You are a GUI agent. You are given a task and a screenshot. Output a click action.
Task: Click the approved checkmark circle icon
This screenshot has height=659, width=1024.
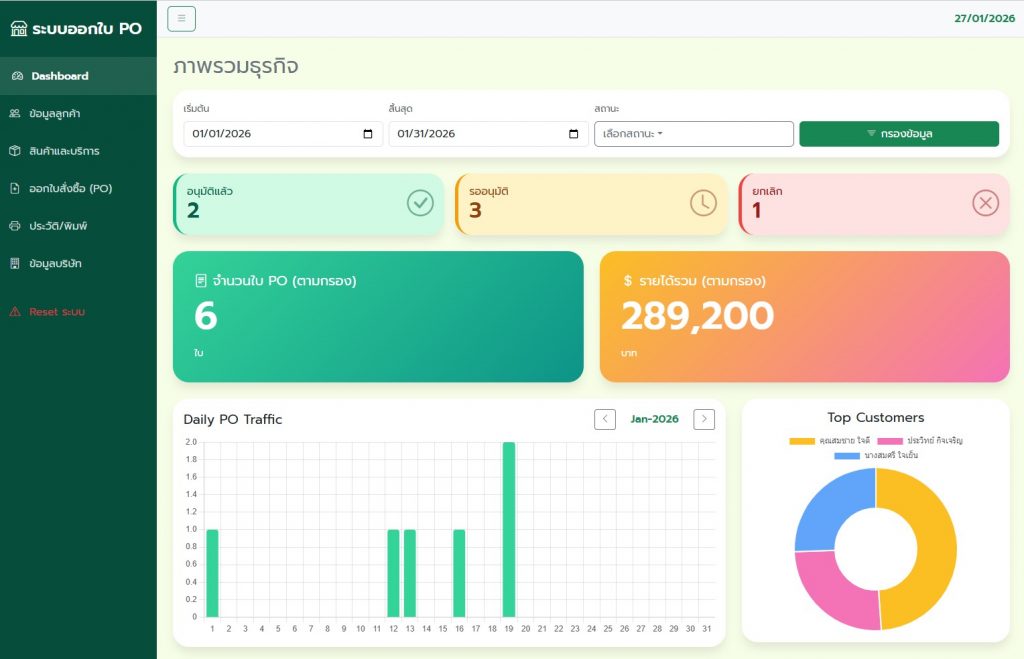pos(420,203)
